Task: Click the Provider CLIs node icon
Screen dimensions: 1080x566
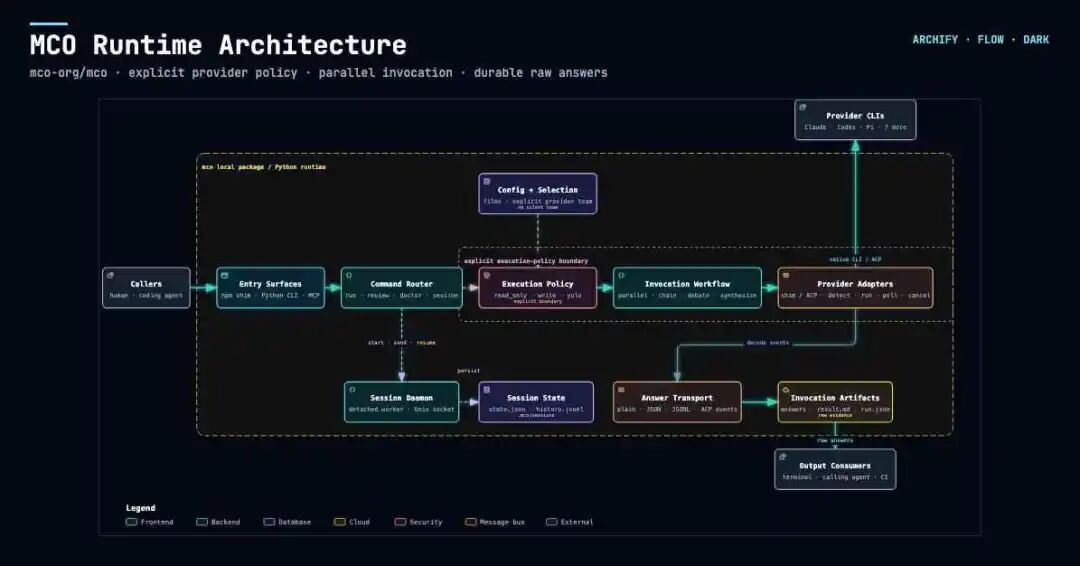Action: 802,107
